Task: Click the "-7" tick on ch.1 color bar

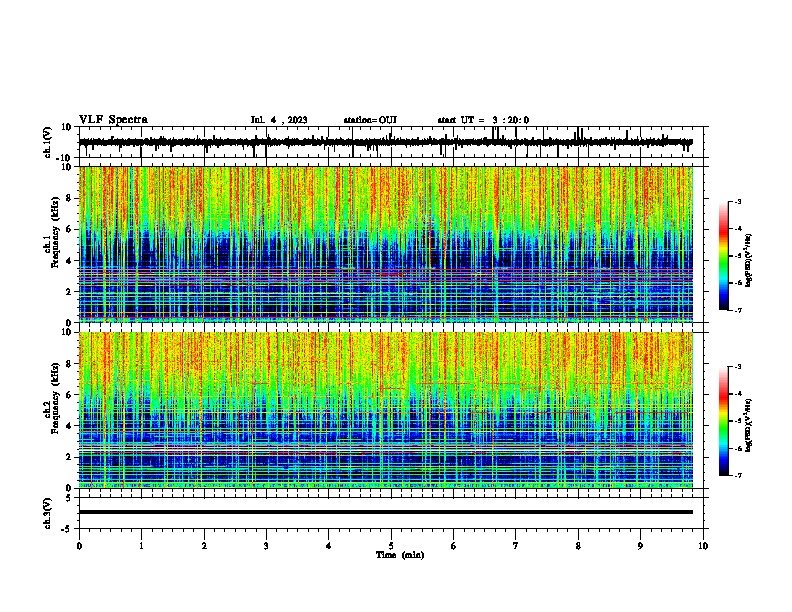Action: [x=737, y=310]
